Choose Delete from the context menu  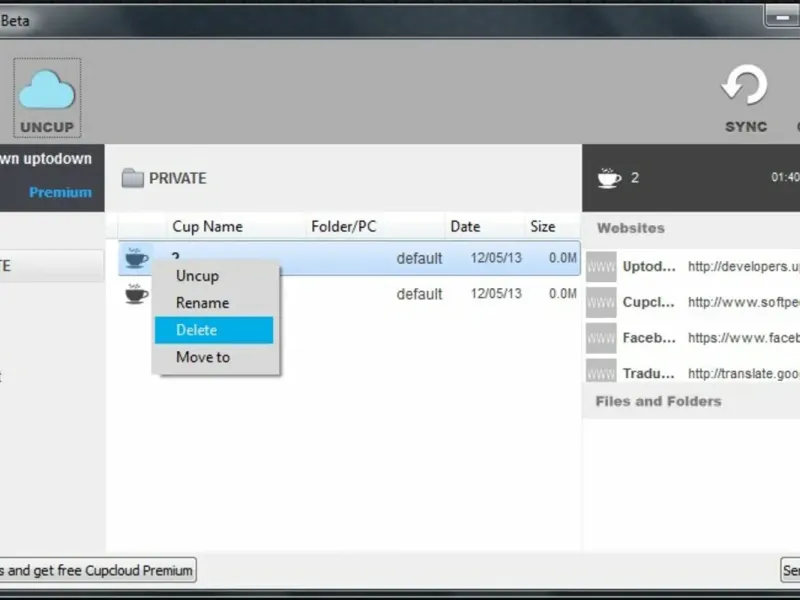click(x=214, y=330)
